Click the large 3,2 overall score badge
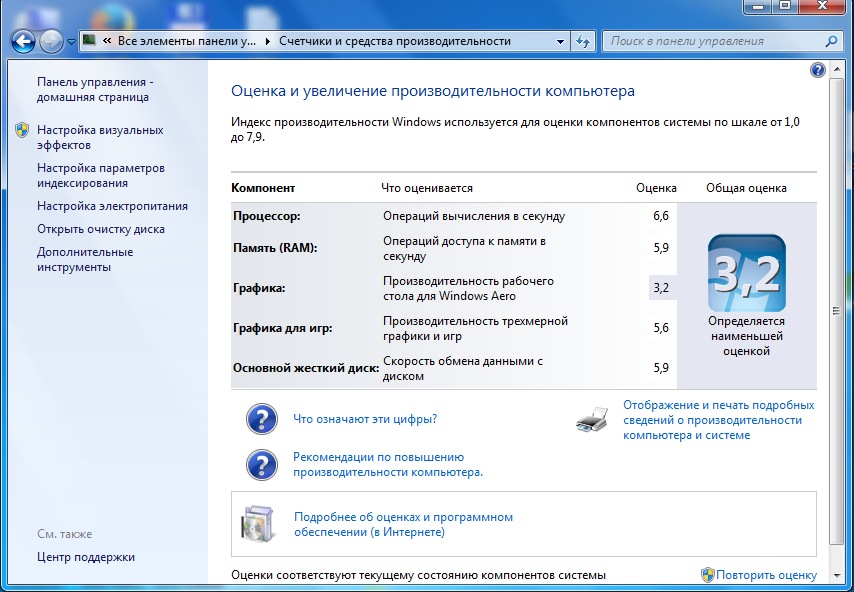Viewport: 854px width, 592px height. click(746, 273)
